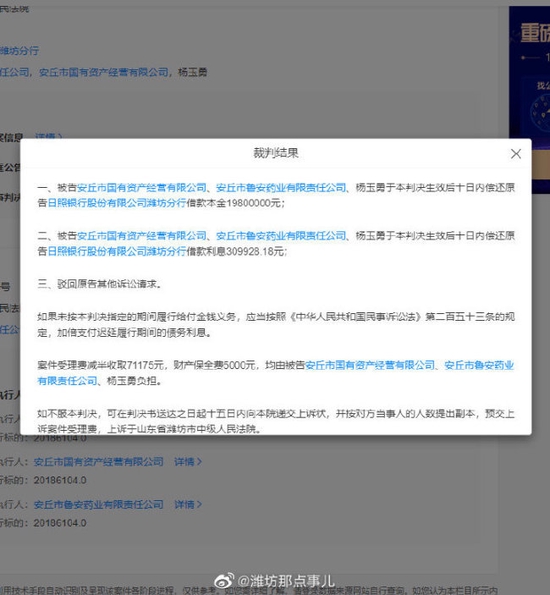Open 详情 next to 安丘市鲁安药业有限责任公司 below dialog
The width and height of the screenshot is (550, 595).
pos(188,505)
